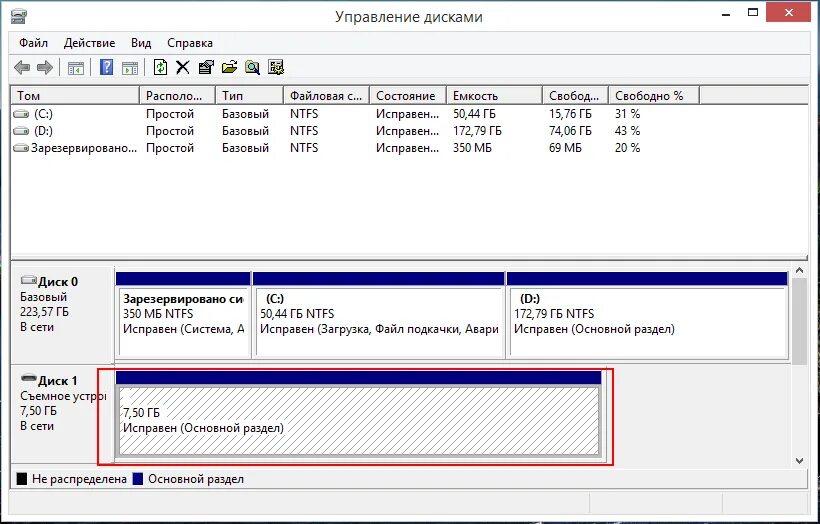820x524 pixels.
Task: Select Зарезервировано 350 МБ partition on Disk 0
Action: [183, 315]
